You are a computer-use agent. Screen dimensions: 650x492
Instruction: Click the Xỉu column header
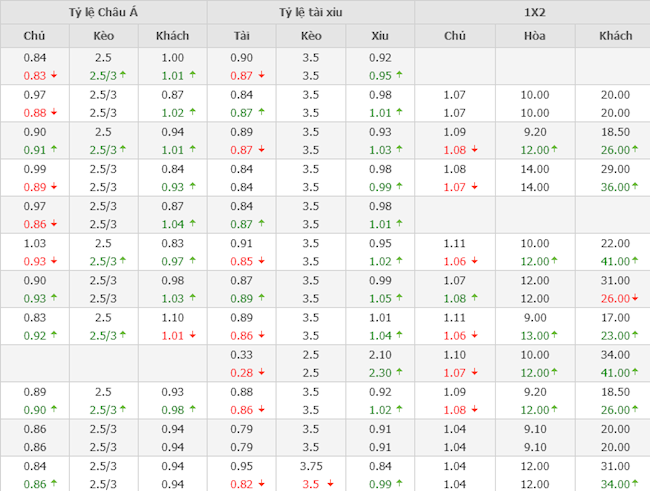coord(379,36)
